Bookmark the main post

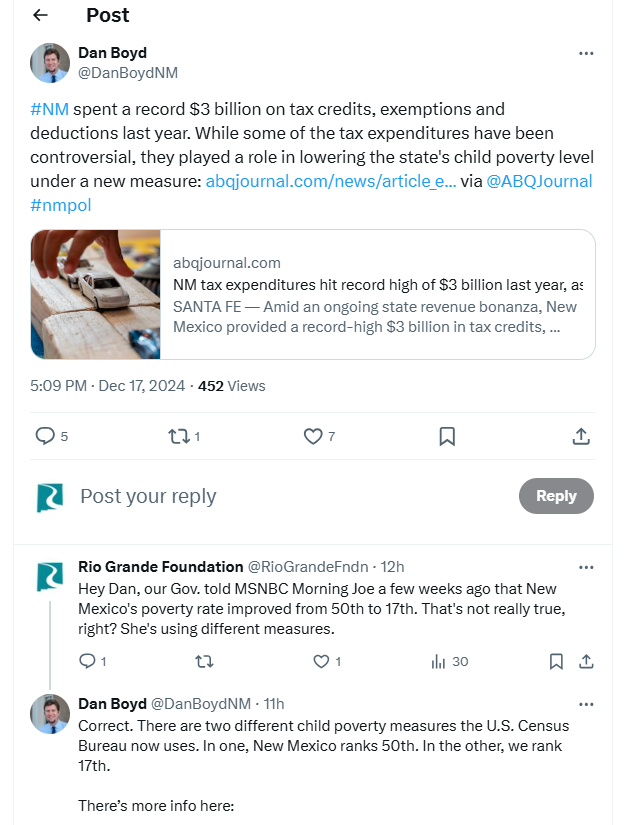[x=447, y=436]
